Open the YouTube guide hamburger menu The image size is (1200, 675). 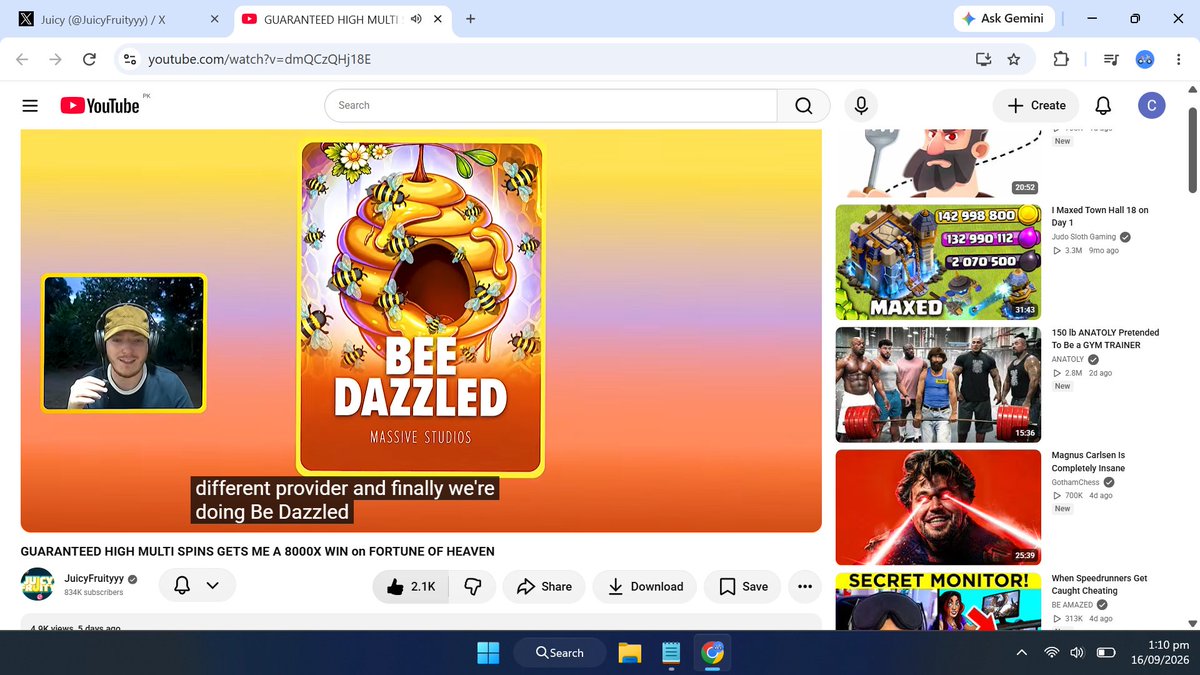(x=30, y=105)
